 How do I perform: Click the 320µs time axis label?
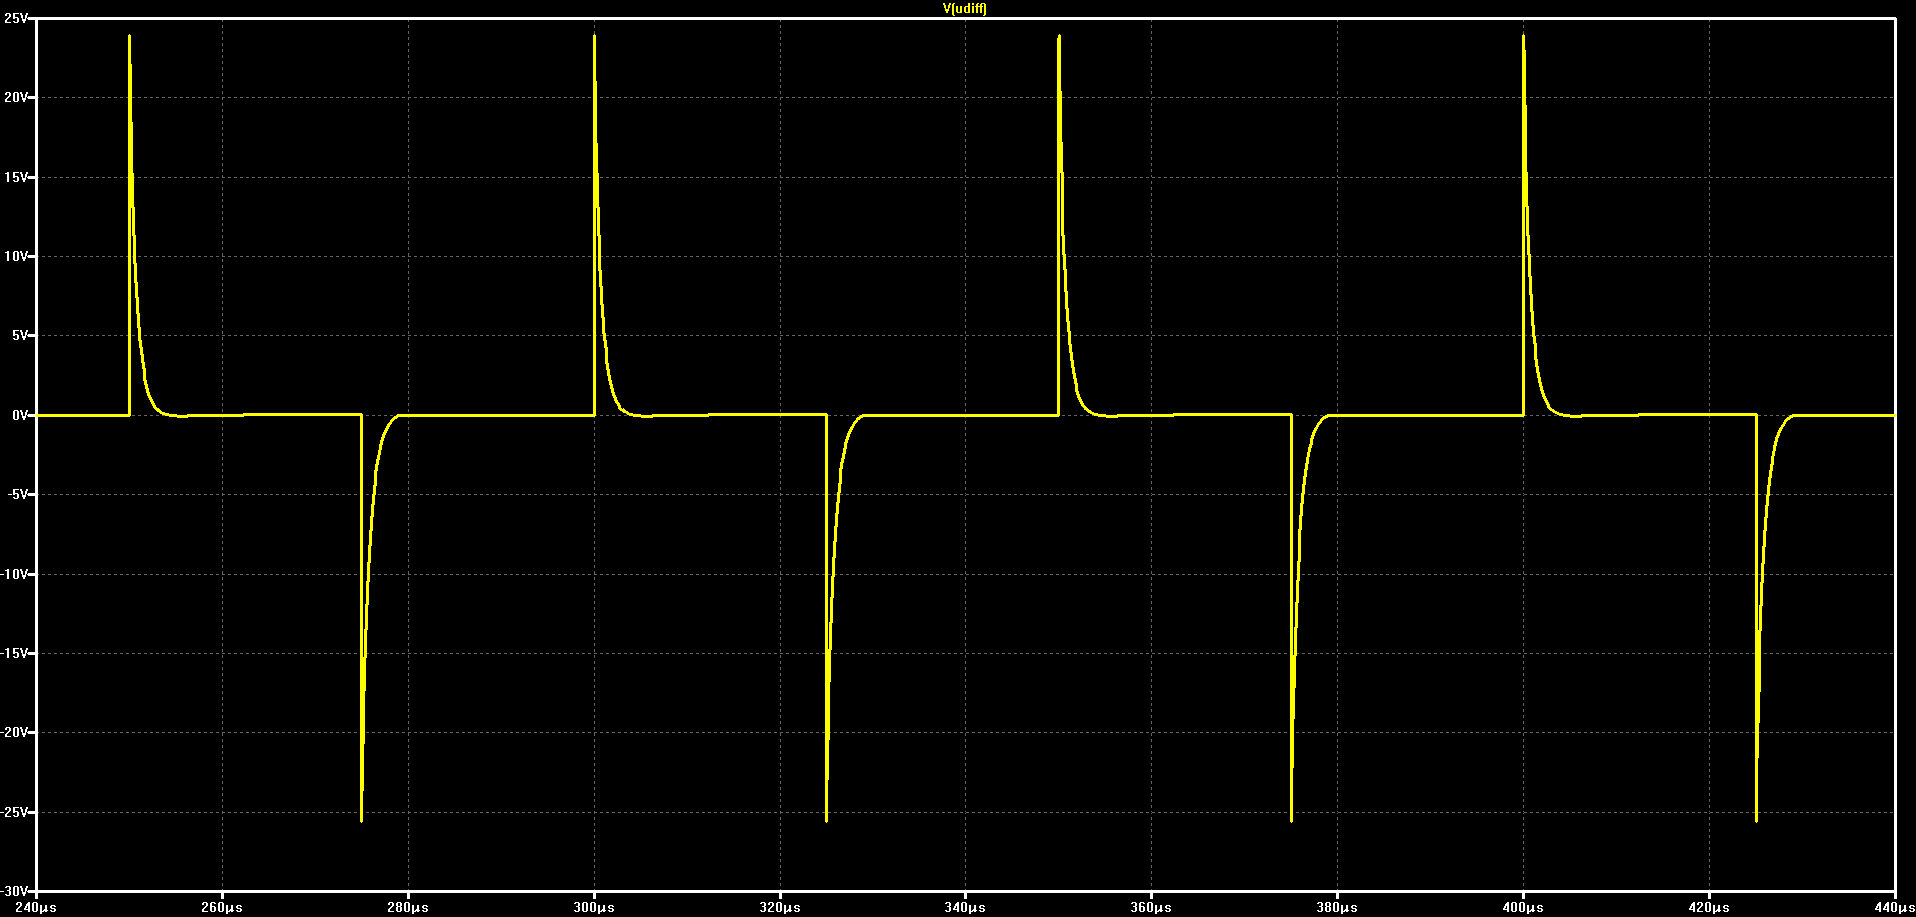coord(780,908)
